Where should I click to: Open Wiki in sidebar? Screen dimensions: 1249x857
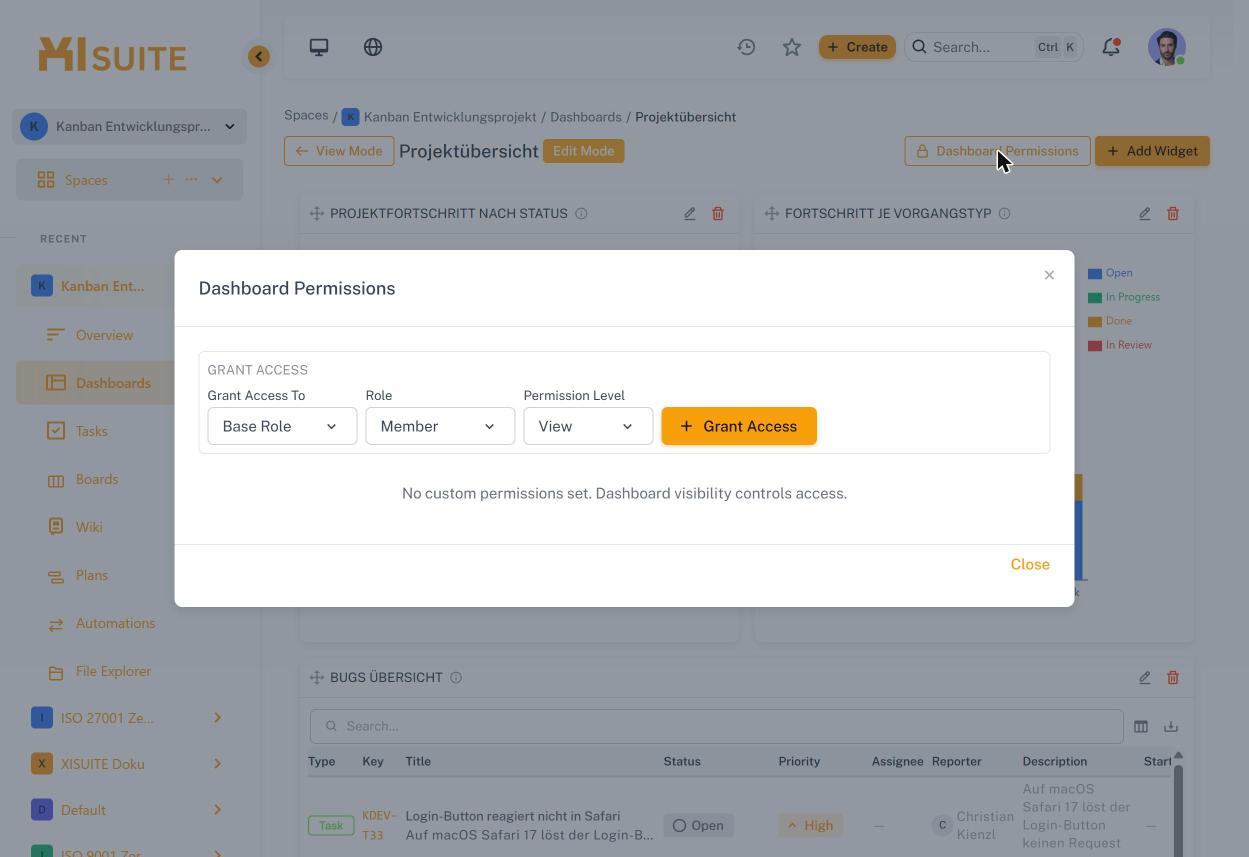(x=89, y=527)
